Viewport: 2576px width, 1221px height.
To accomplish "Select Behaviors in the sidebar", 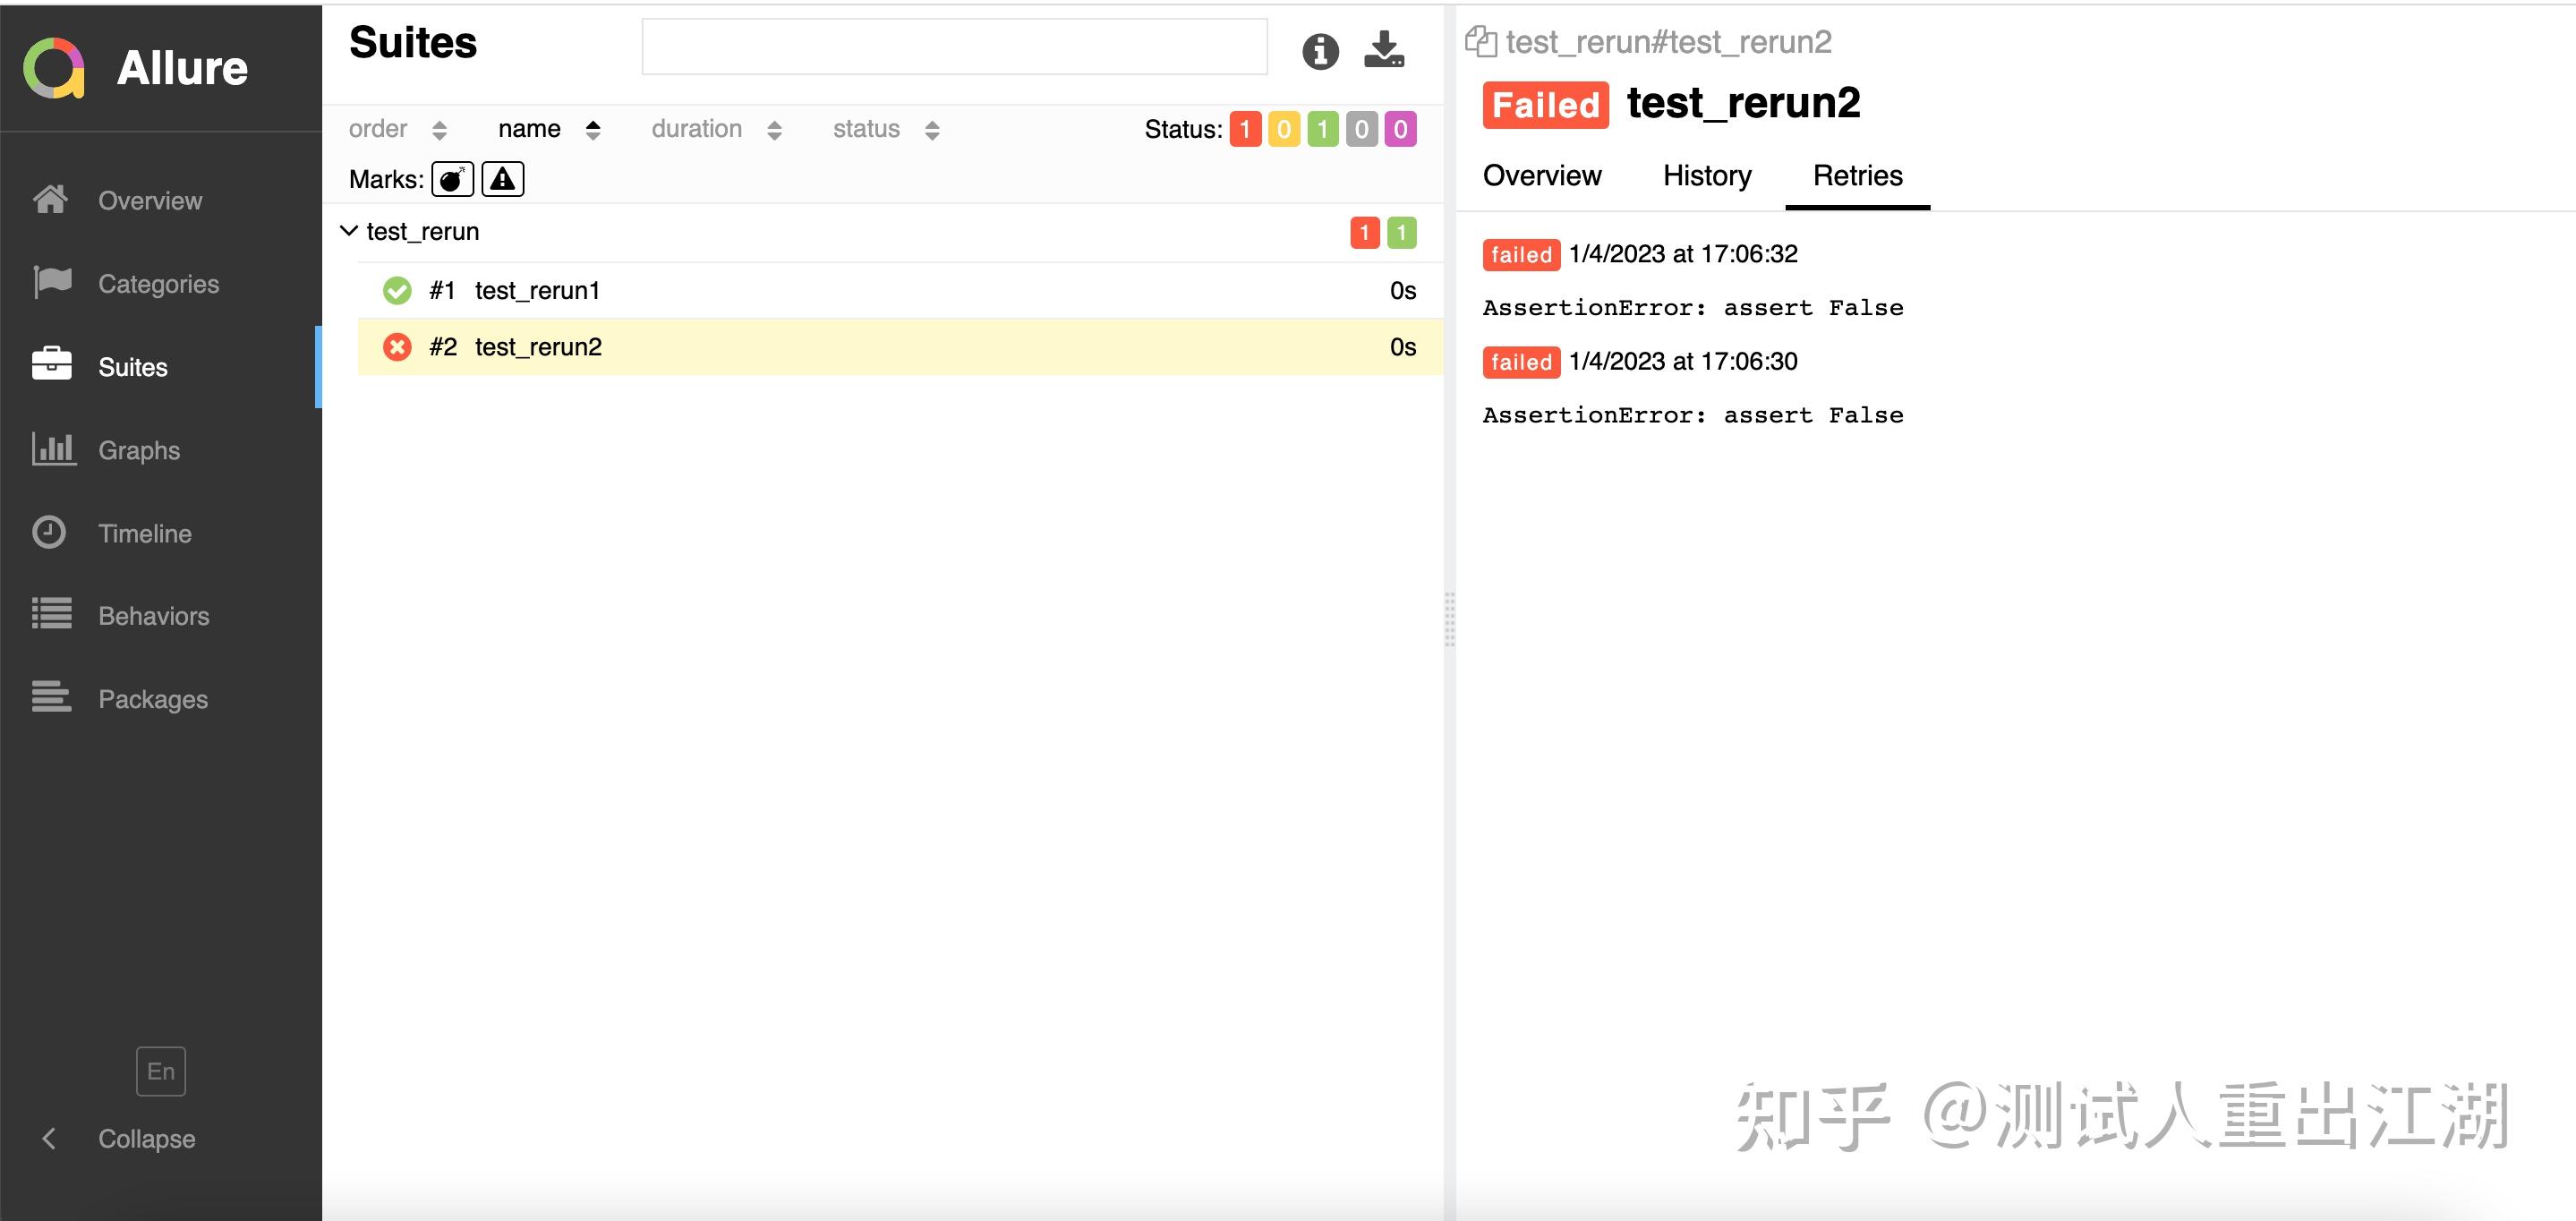I will pyautogui.click(x=153, y=616).
